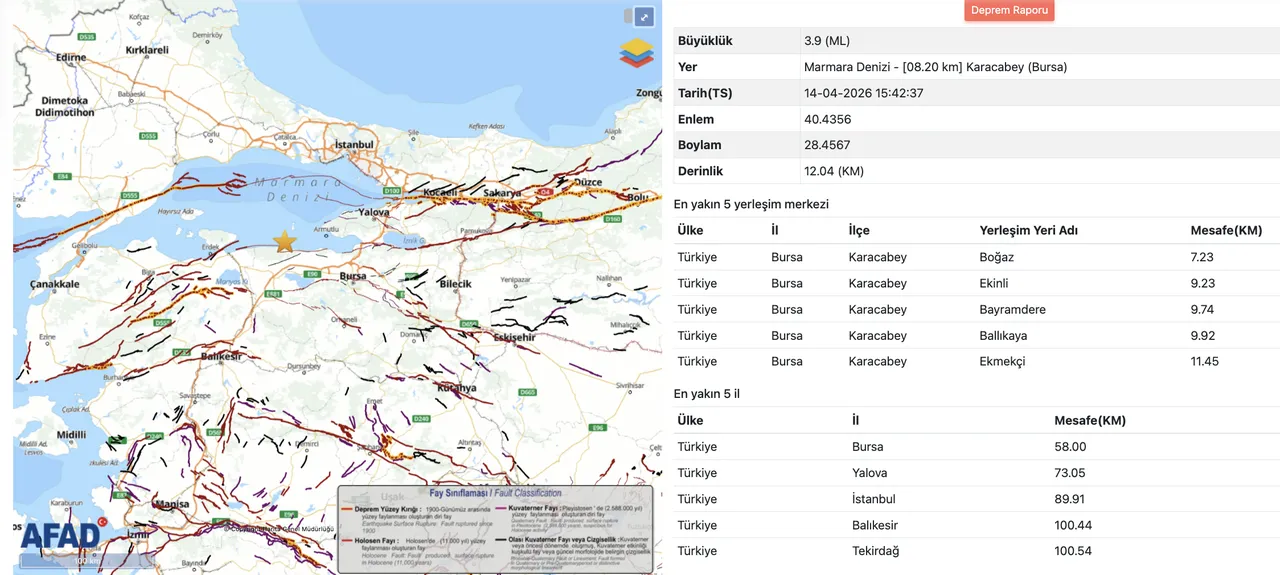Click the AFAD logo on the map

[x=60, y=536]
